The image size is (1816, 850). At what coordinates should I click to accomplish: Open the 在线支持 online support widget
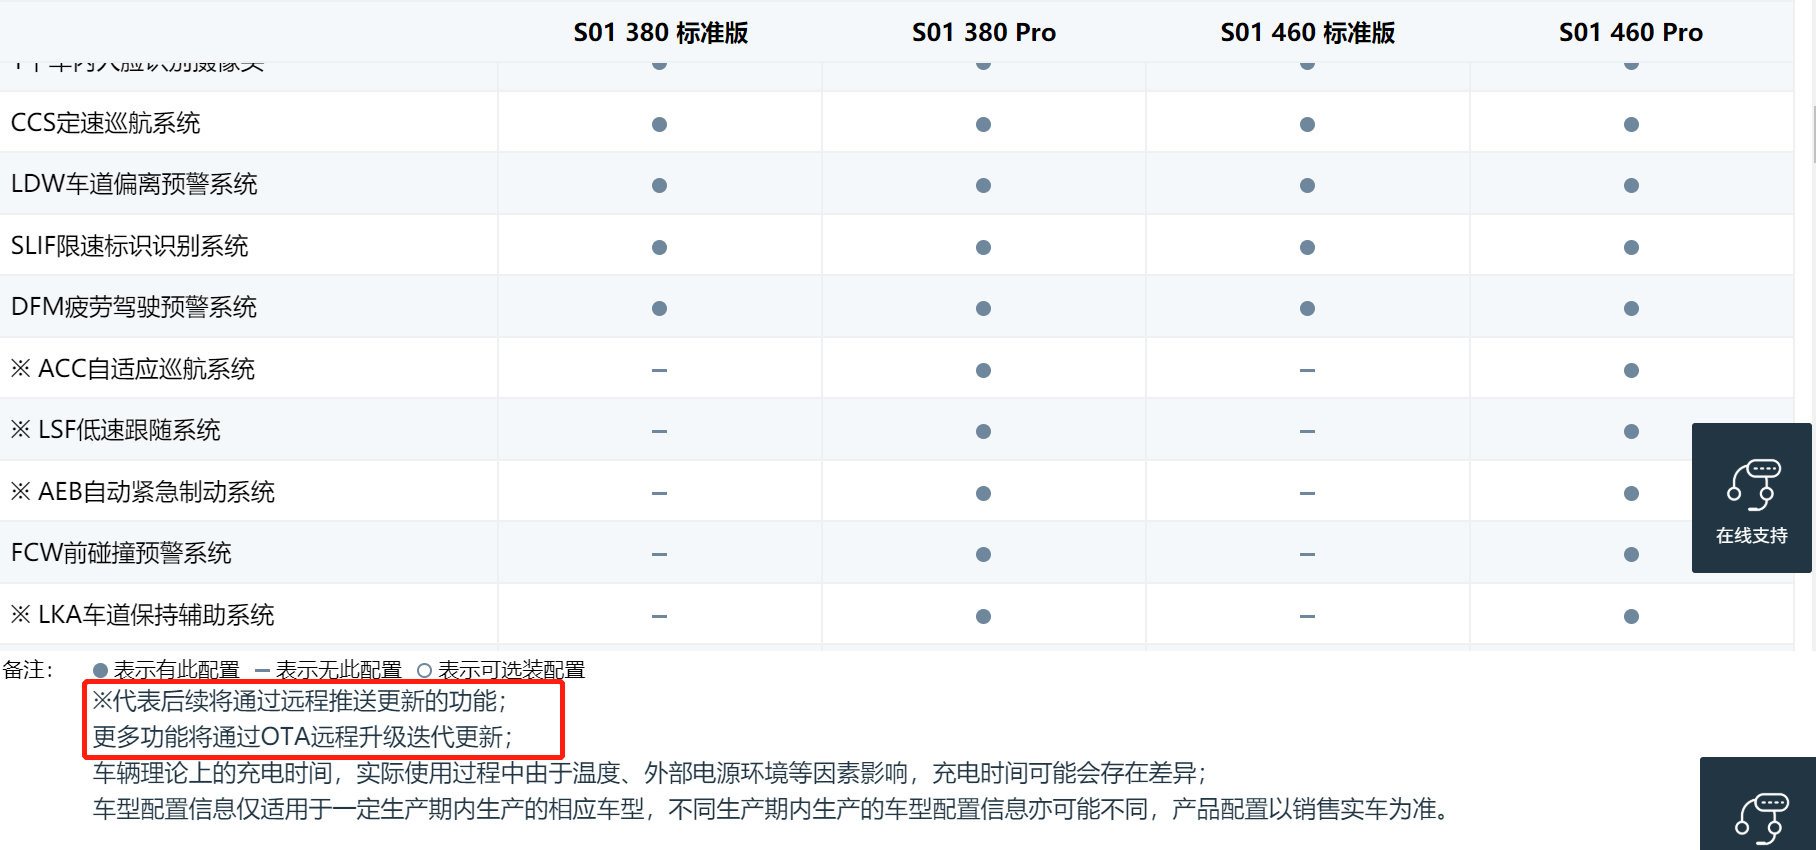pos(1751,497)
